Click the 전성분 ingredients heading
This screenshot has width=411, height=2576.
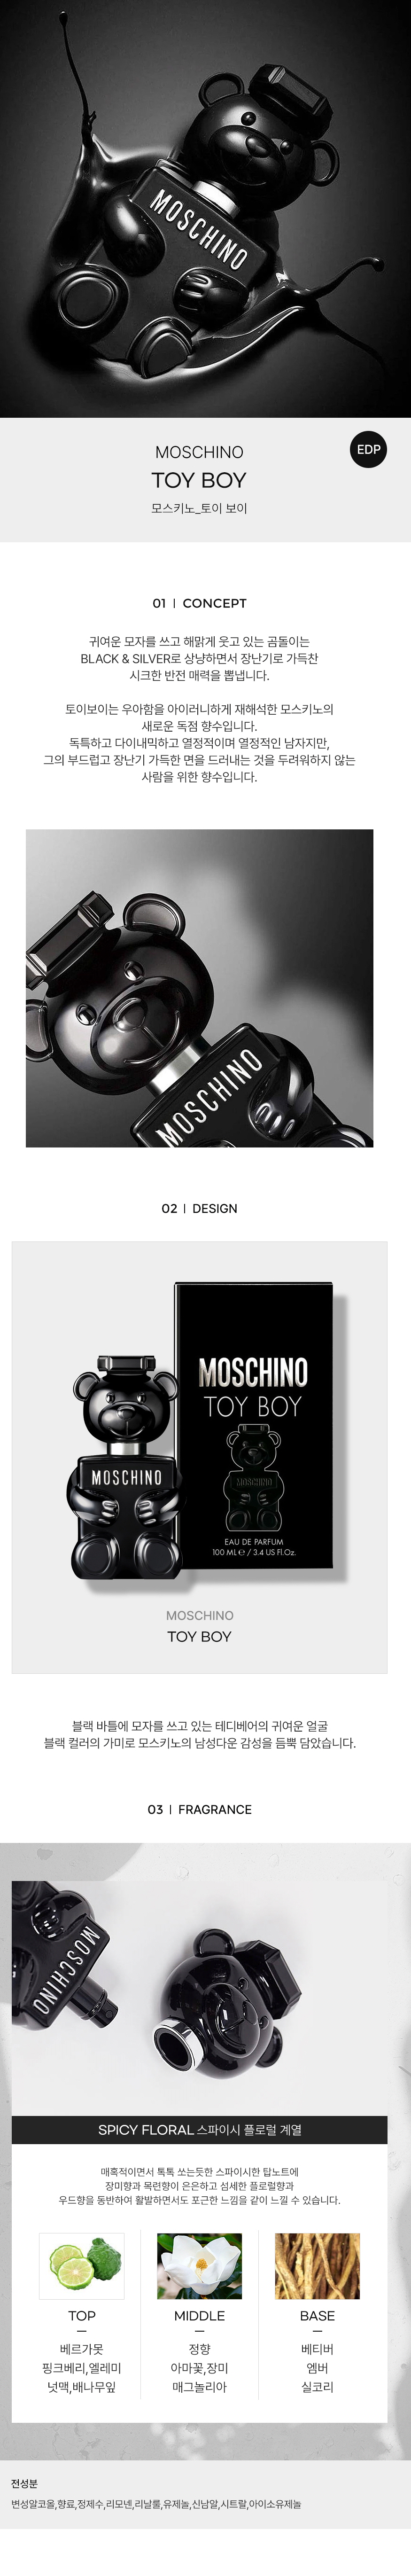24,2483
